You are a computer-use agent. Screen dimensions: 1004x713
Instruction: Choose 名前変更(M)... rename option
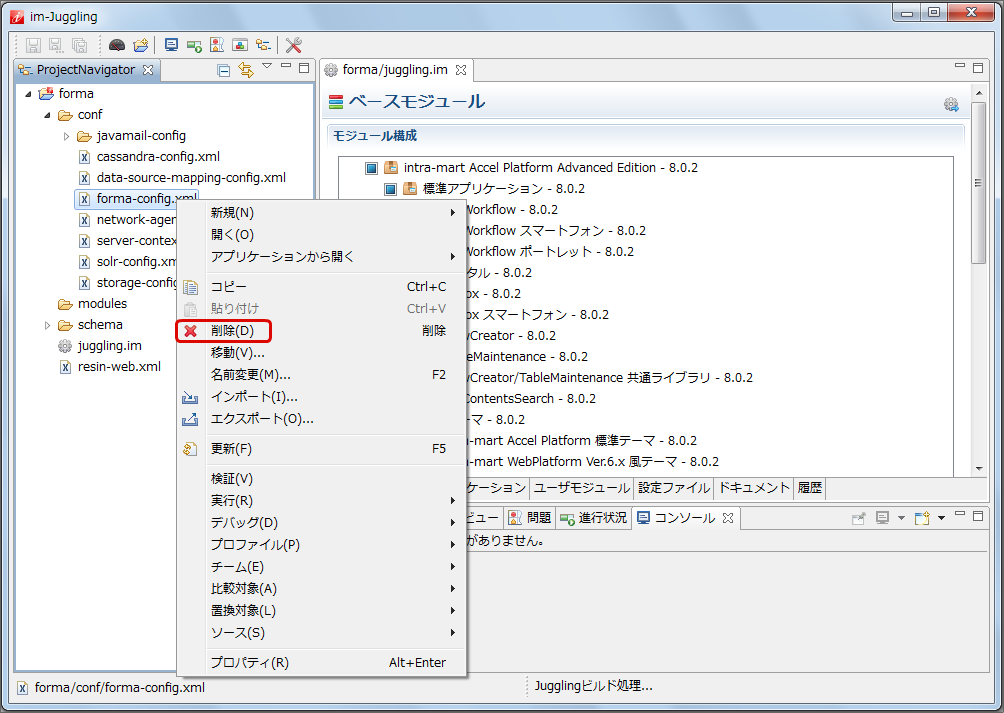pyautogui.click(x=321, y=374)
